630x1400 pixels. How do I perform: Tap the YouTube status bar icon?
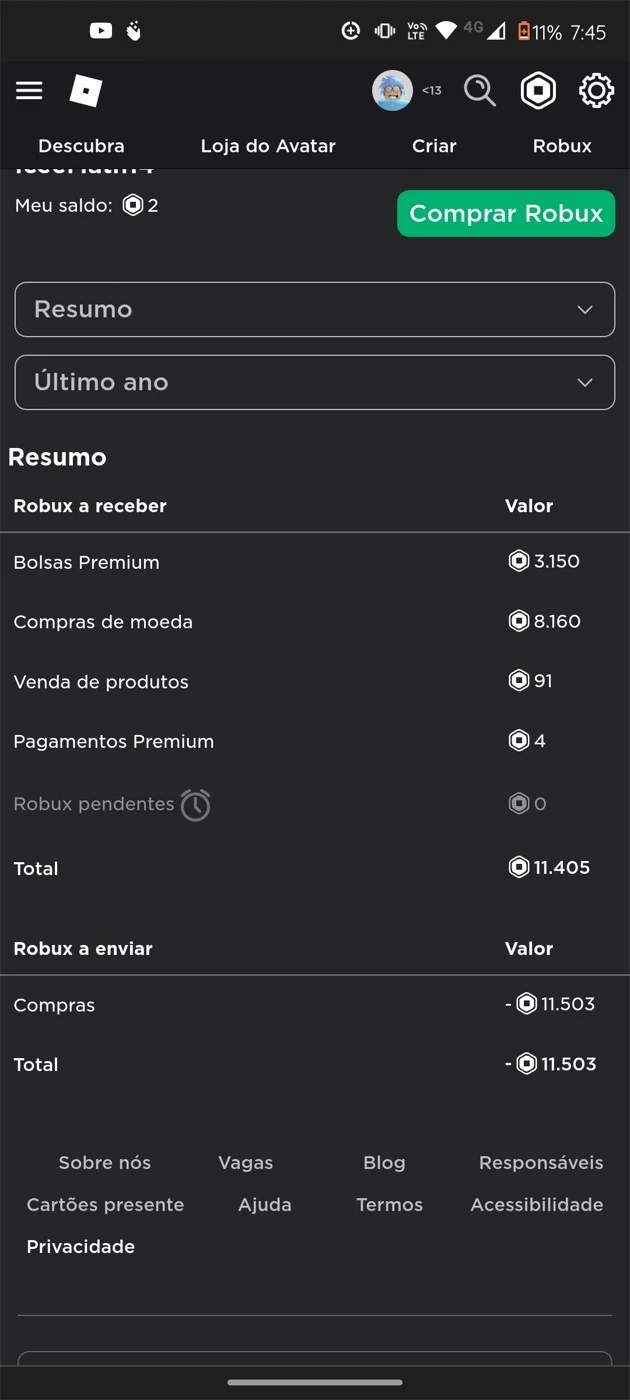101,31
